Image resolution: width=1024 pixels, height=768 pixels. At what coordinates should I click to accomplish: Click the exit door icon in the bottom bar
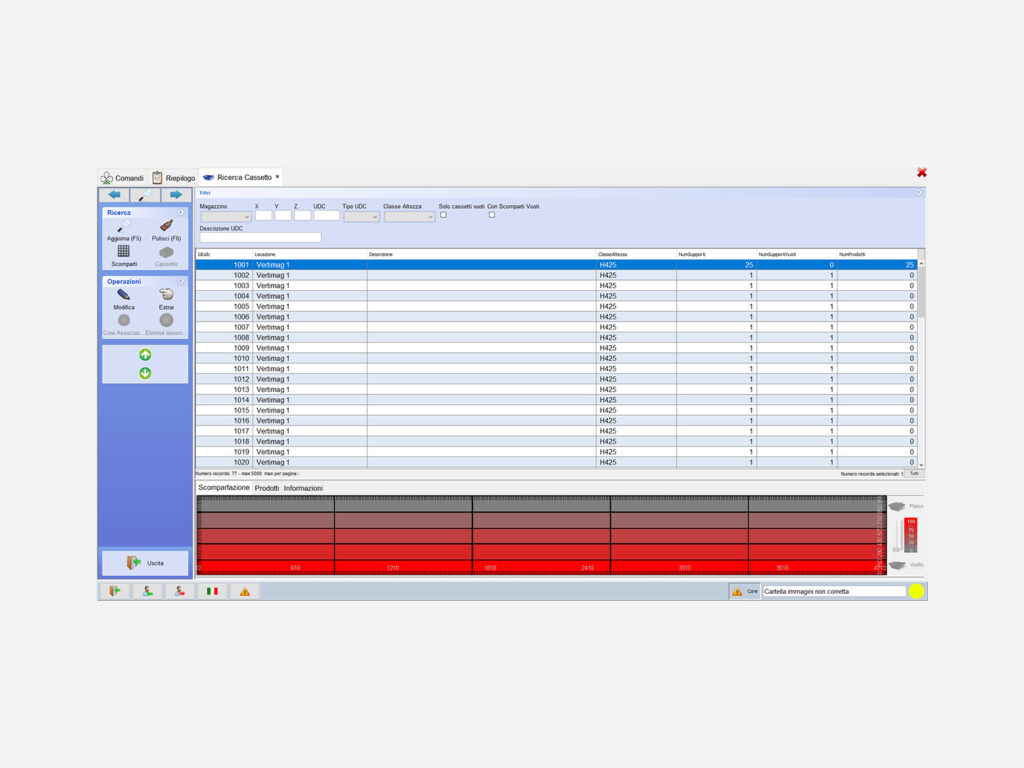pyautogui.click(x=114, y=592)
